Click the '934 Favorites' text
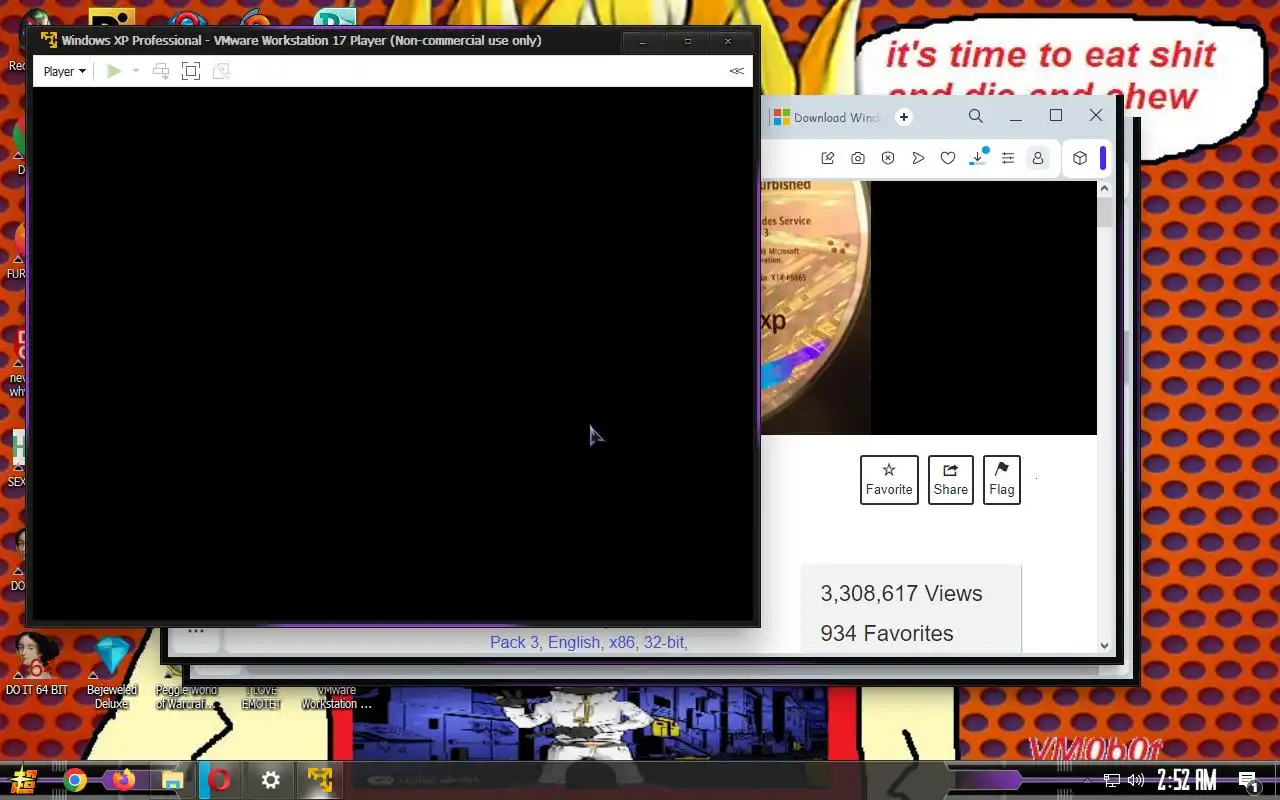The width and height of the screenshot is (1280, 800). (887, 633)
